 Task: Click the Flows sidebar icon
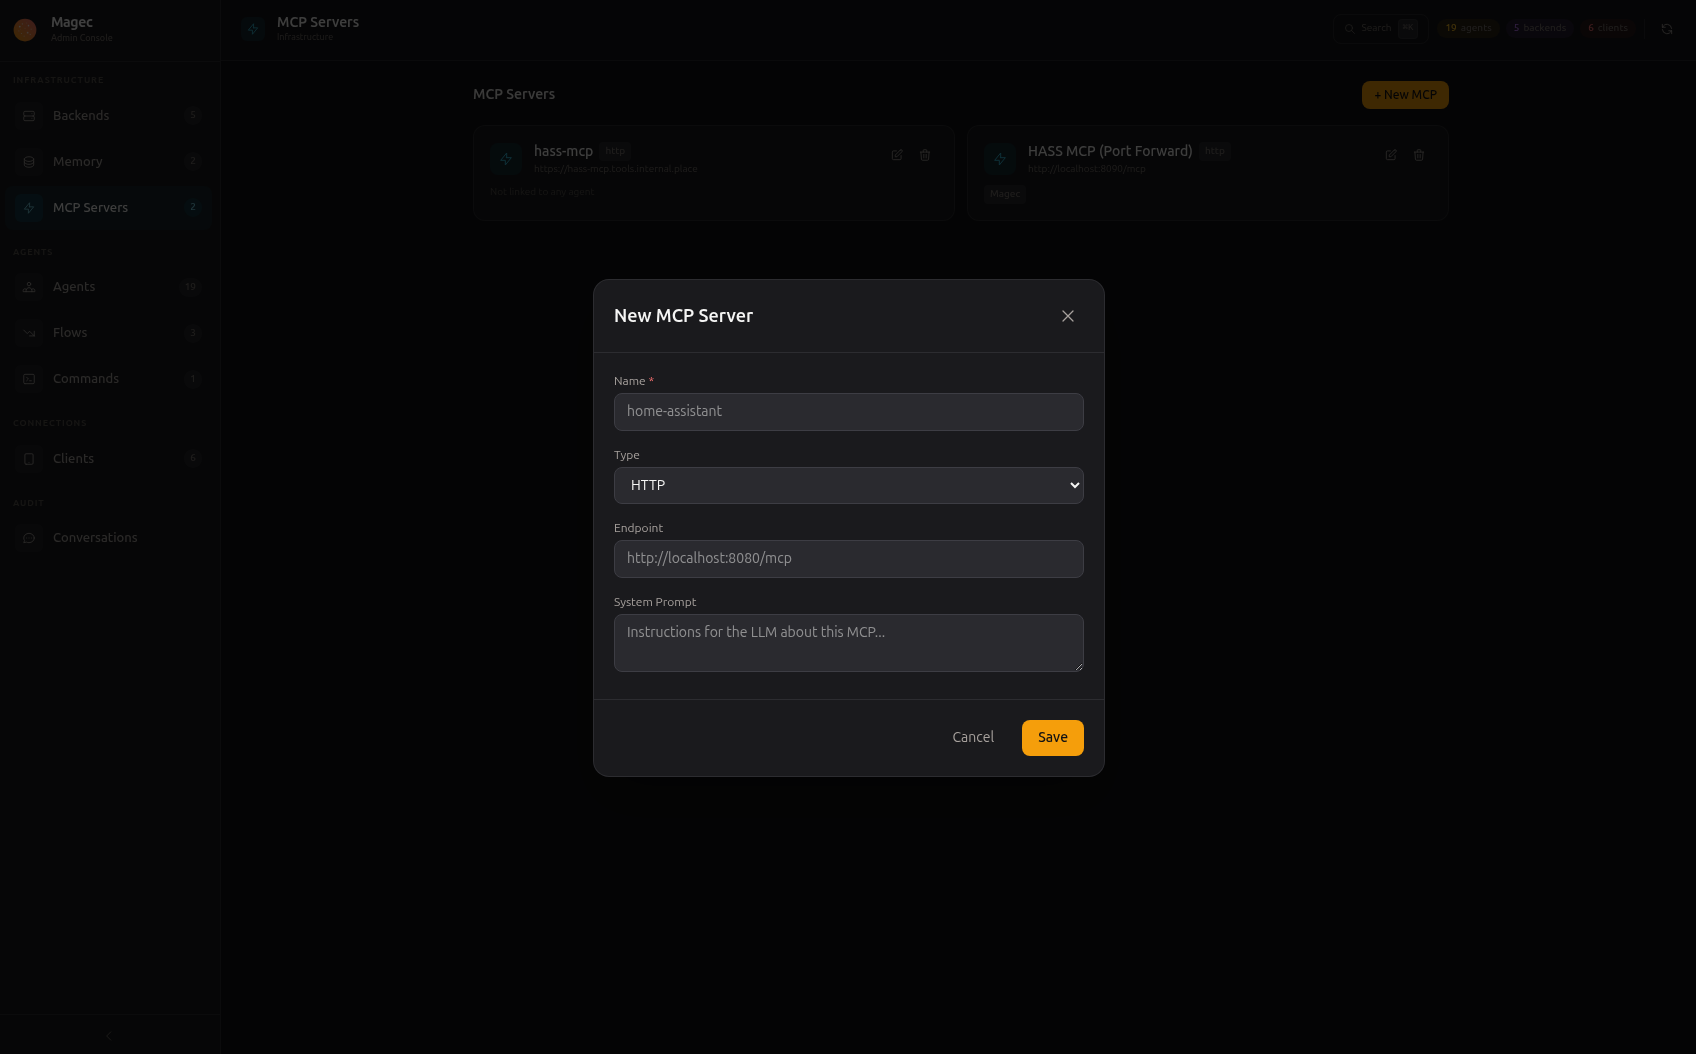[x=28, y=332]
